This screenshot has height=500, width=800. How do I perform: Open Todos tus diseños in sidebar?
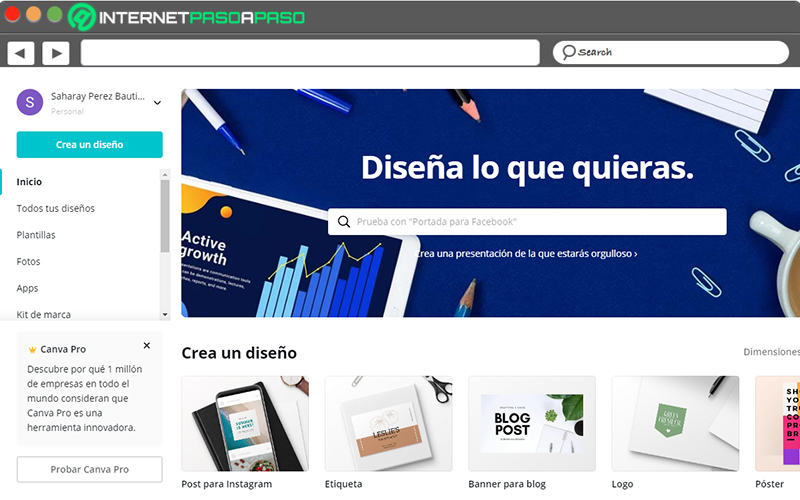[x=56, y=208]
